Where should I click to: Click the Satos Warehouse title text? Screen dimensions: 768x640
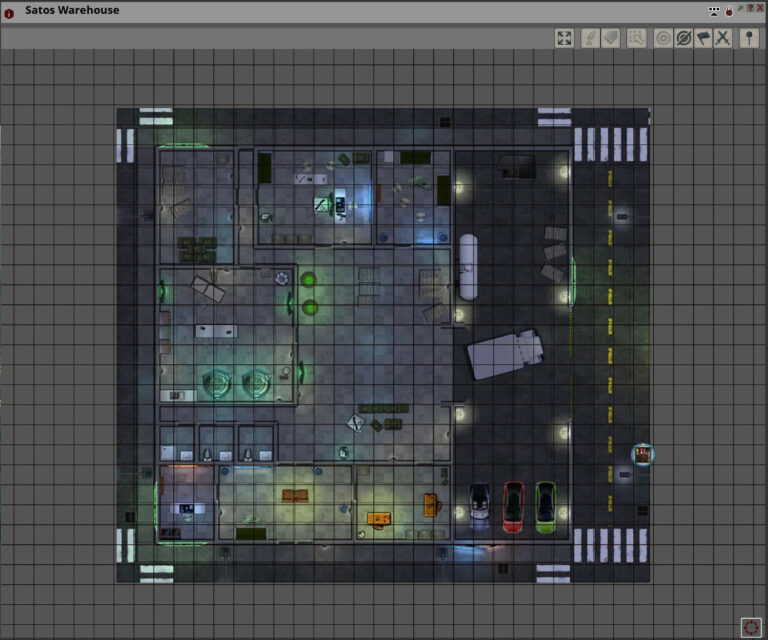72,10
